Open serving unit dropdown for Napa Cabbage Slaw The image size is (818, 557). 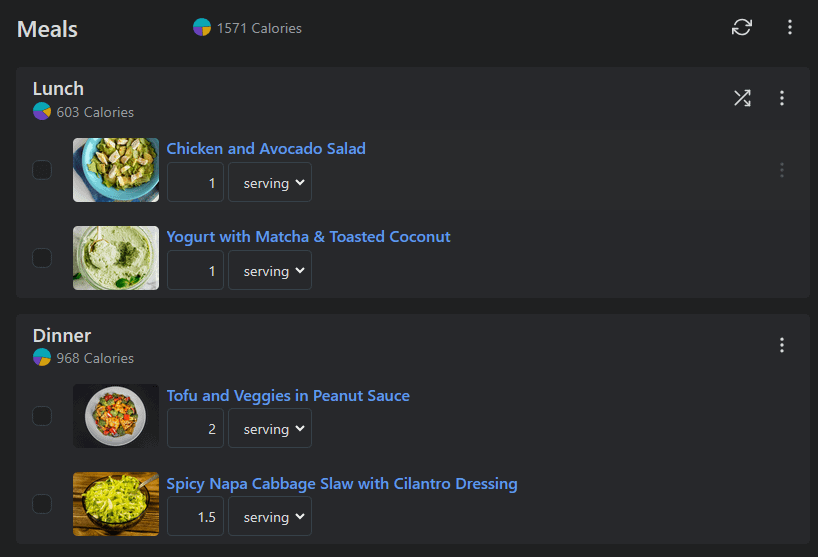[270, 517]
